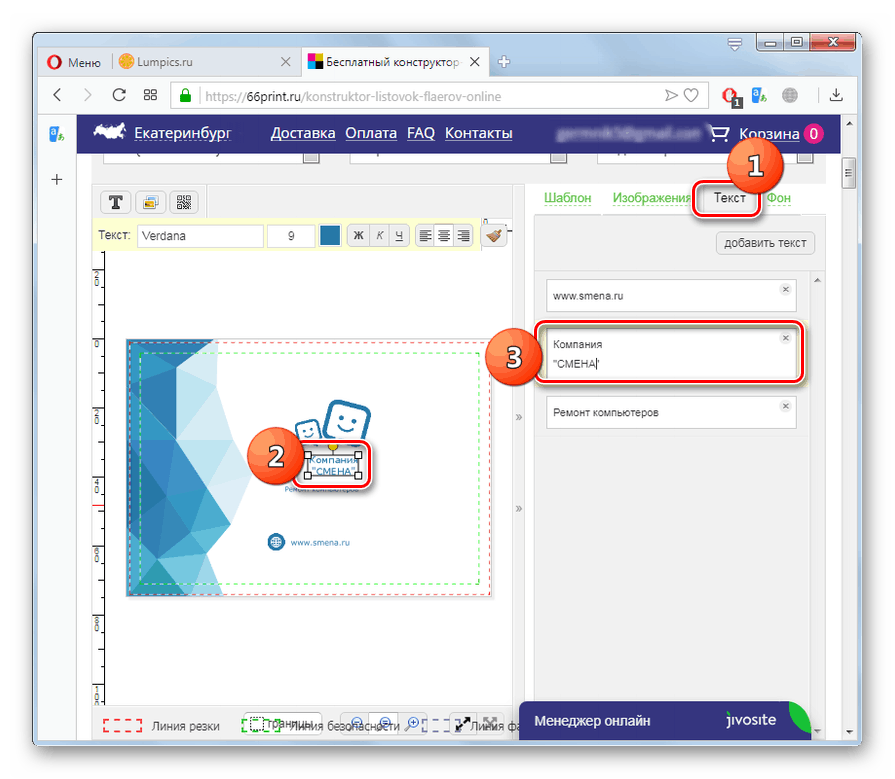Click the sidebar translator icon
Screen dimensions: 895x779
(x=57, y=135)
